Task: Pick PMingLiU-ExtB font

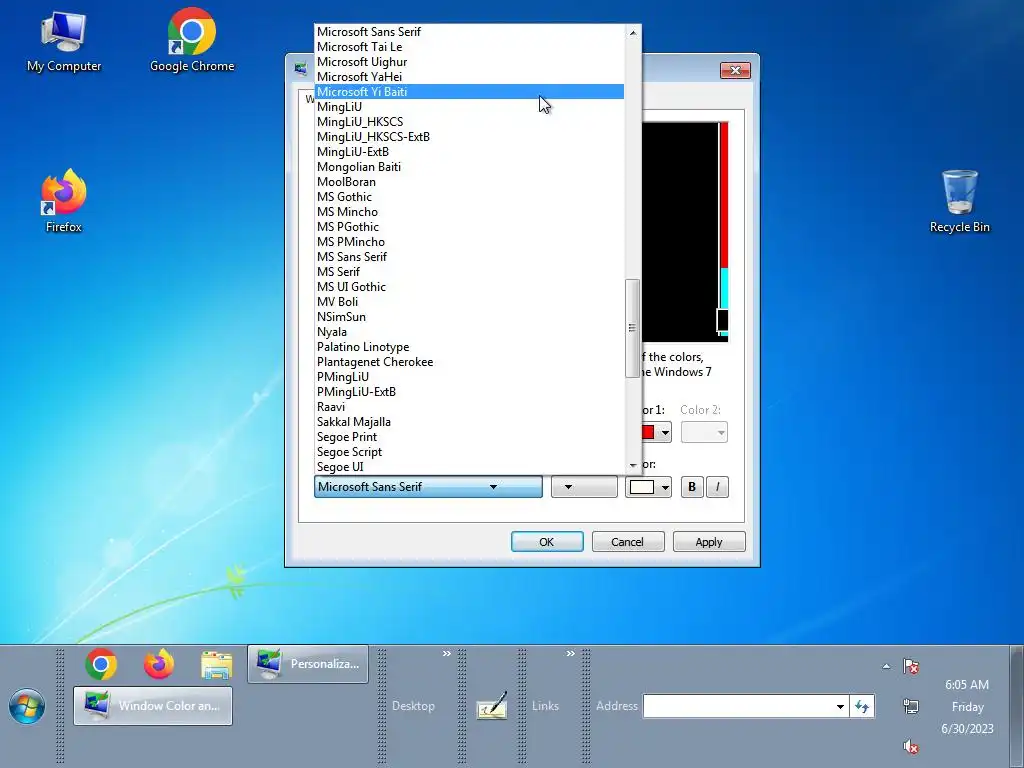Action: [x=469, y=392]
